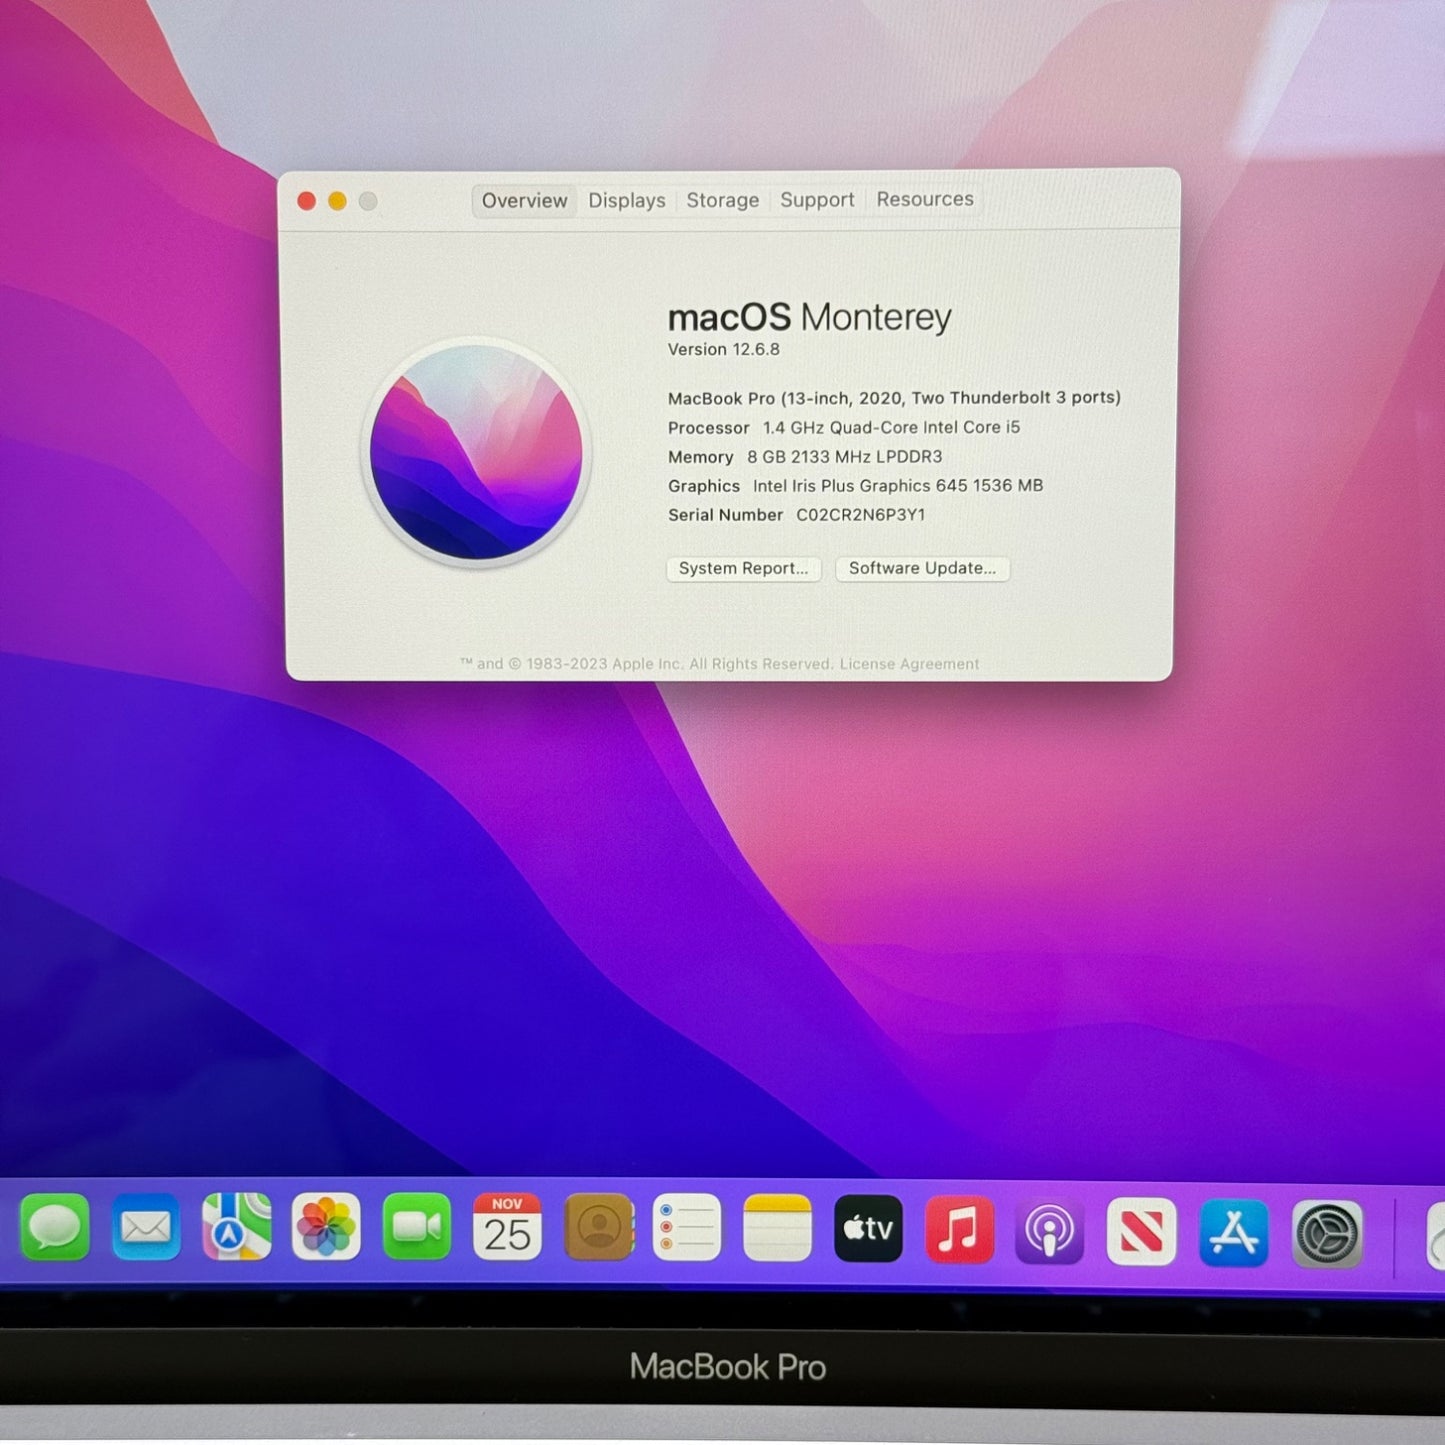Open the Music app icon

click(x=959, y=1229)
